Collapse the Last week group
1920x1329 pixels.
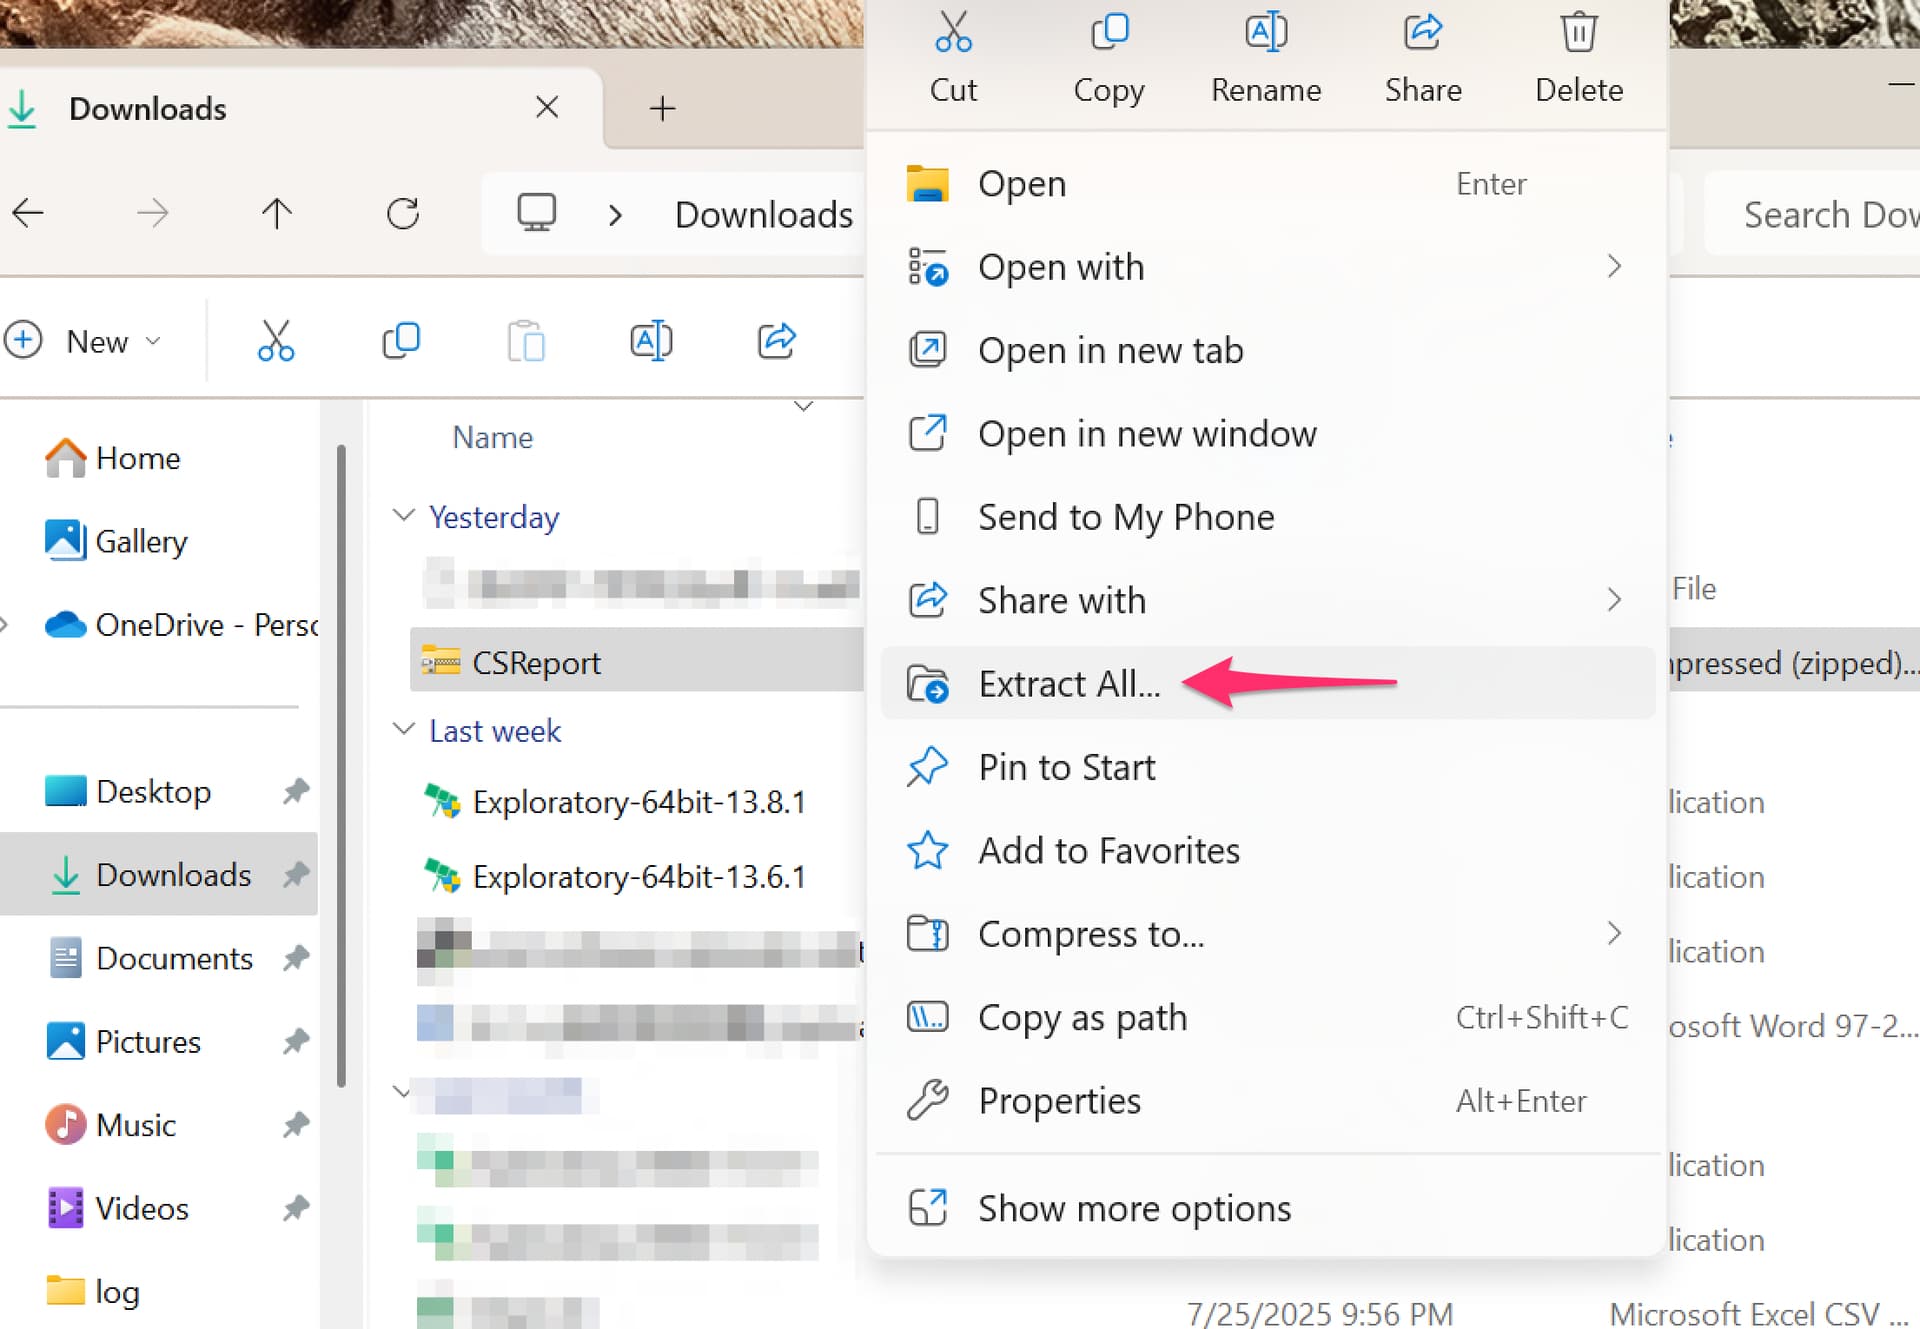403,729
